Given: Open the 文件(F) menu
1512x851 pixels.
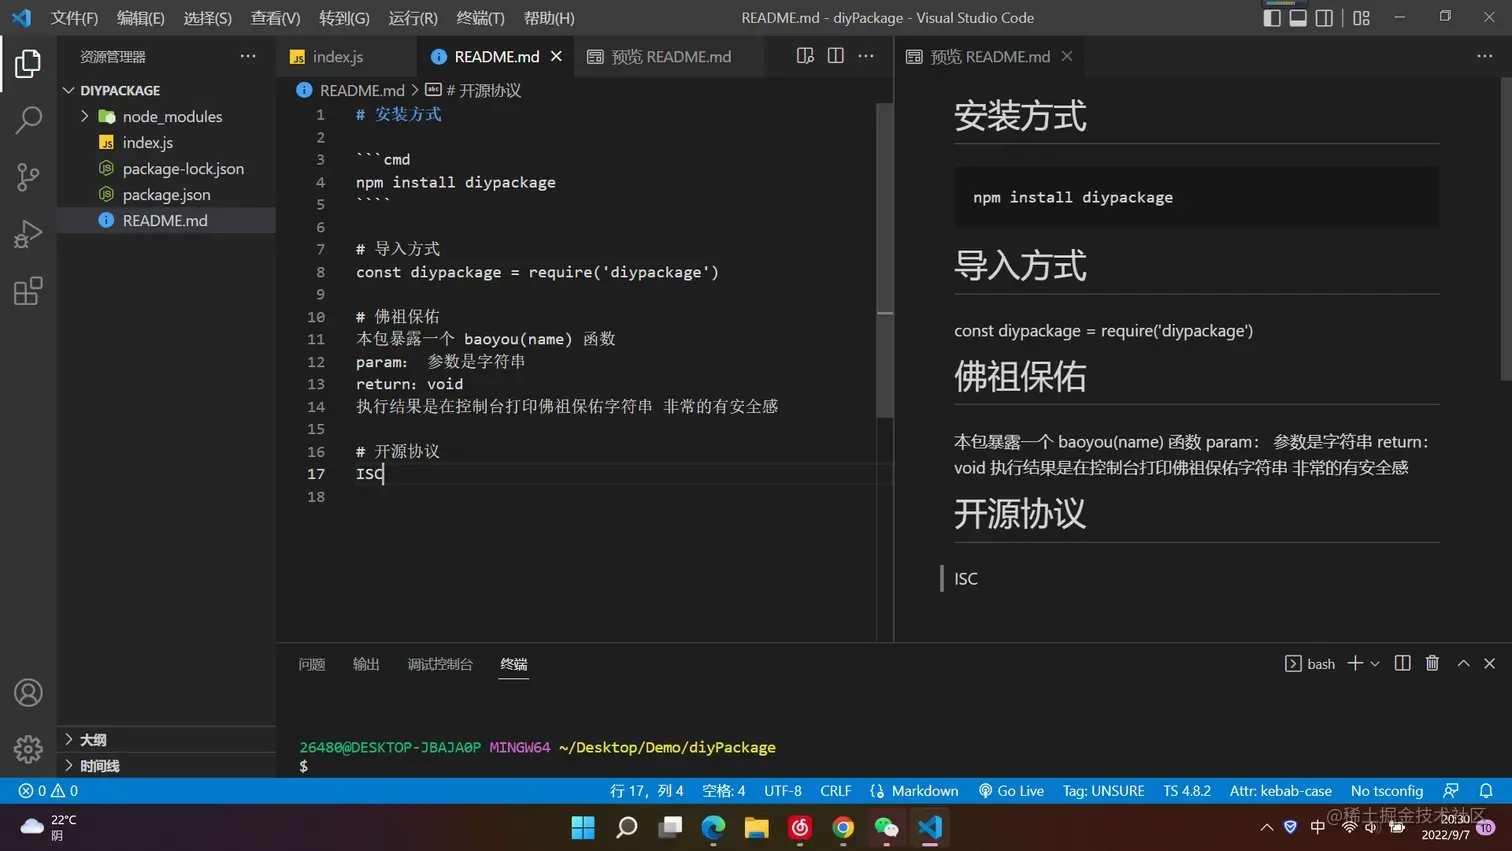Looking at the screenshot, I should [75, 18].
